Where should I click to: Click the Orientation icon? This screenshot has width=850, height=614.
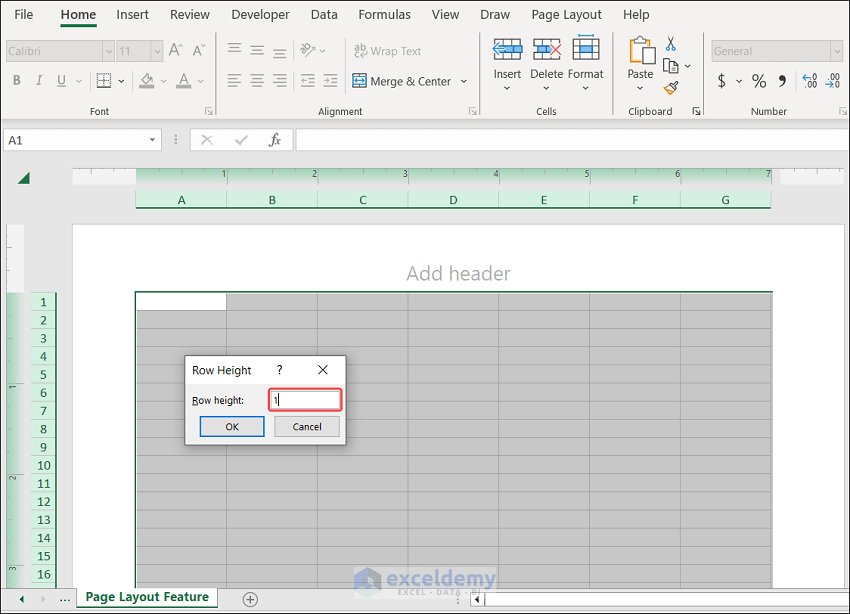(308, 50)
